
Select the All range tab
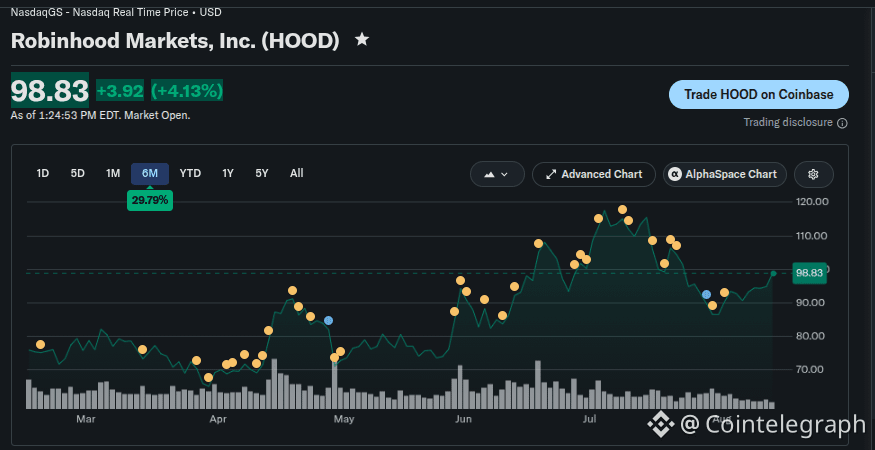296,174
